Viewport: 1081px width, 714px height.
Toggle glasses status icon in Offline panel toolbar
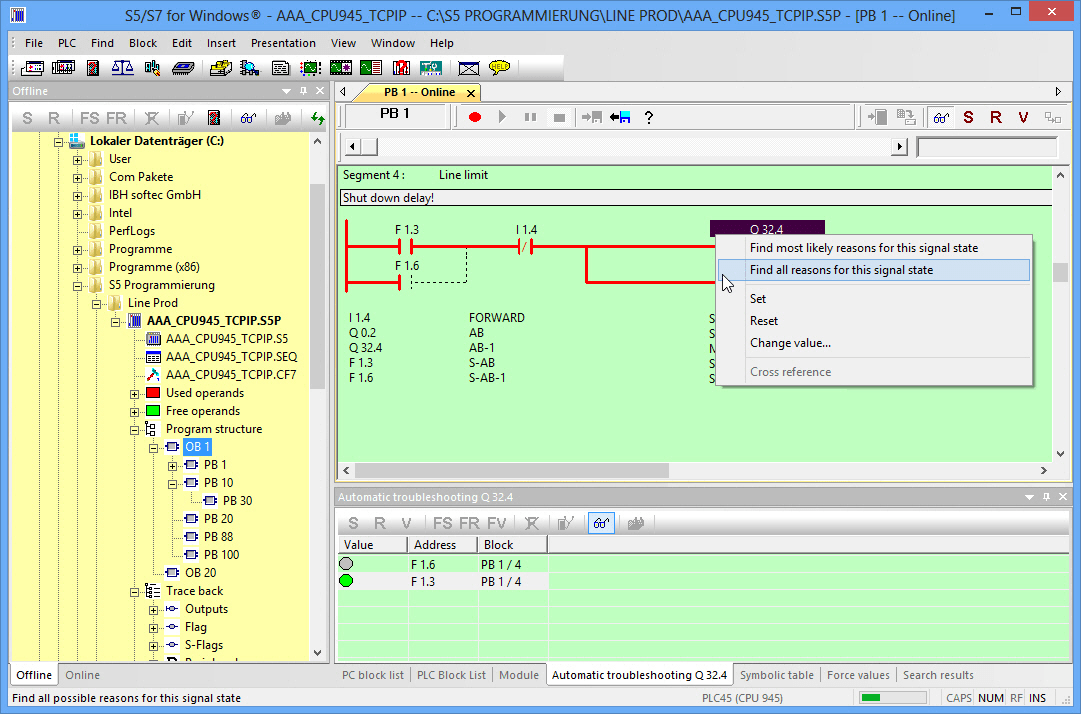click(248, 119)
